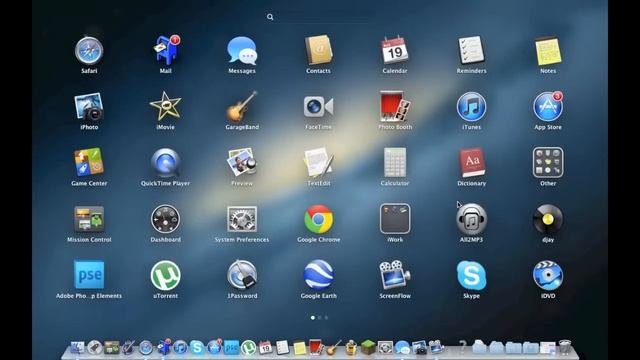Screen dimensions: 640x360
Task: Open the Calculator app
Action: tap(395, 162)
